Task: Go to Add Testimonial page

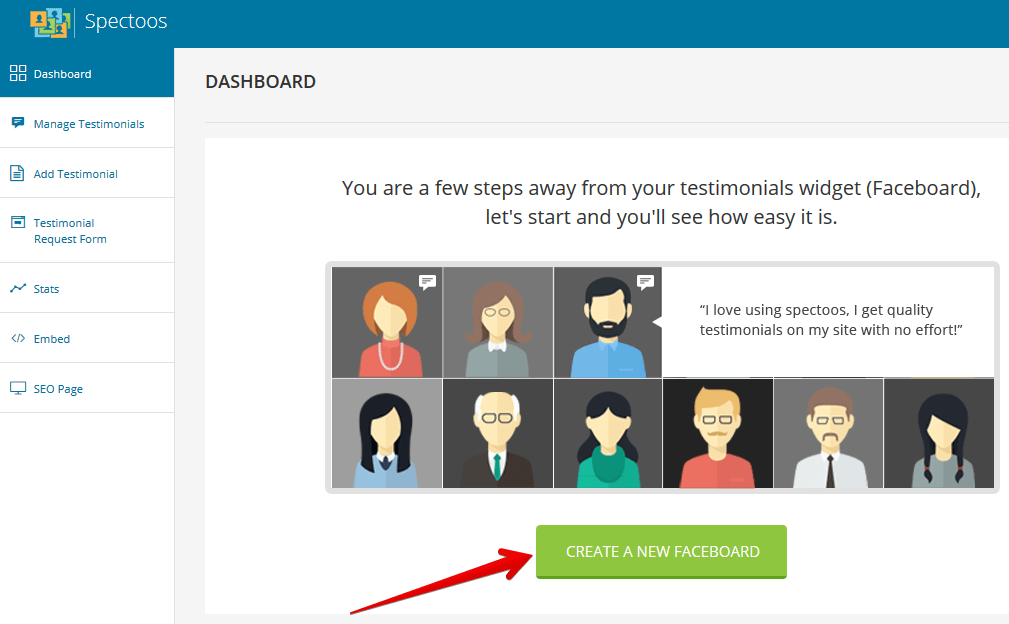Action: pyautogui.click(x=87, y=173)
